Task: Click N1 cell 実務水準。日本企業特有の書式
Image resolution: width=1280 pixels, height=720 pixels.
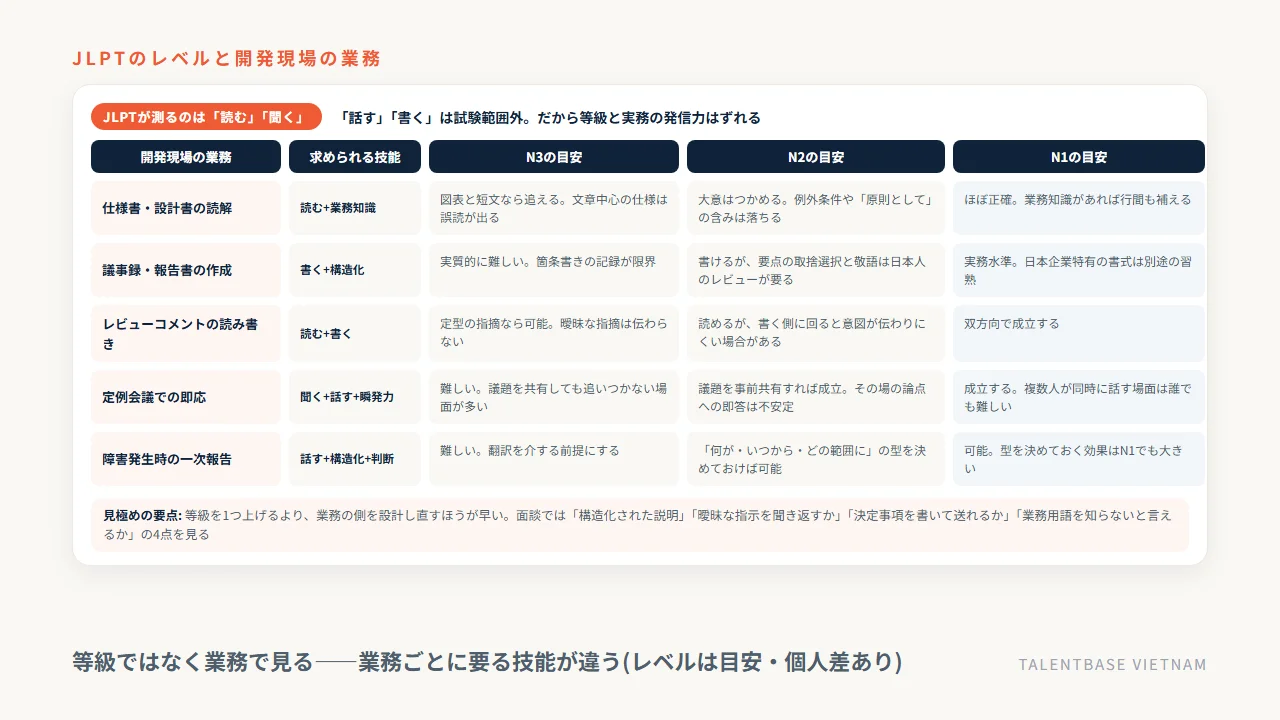Action: (1079, 270)
